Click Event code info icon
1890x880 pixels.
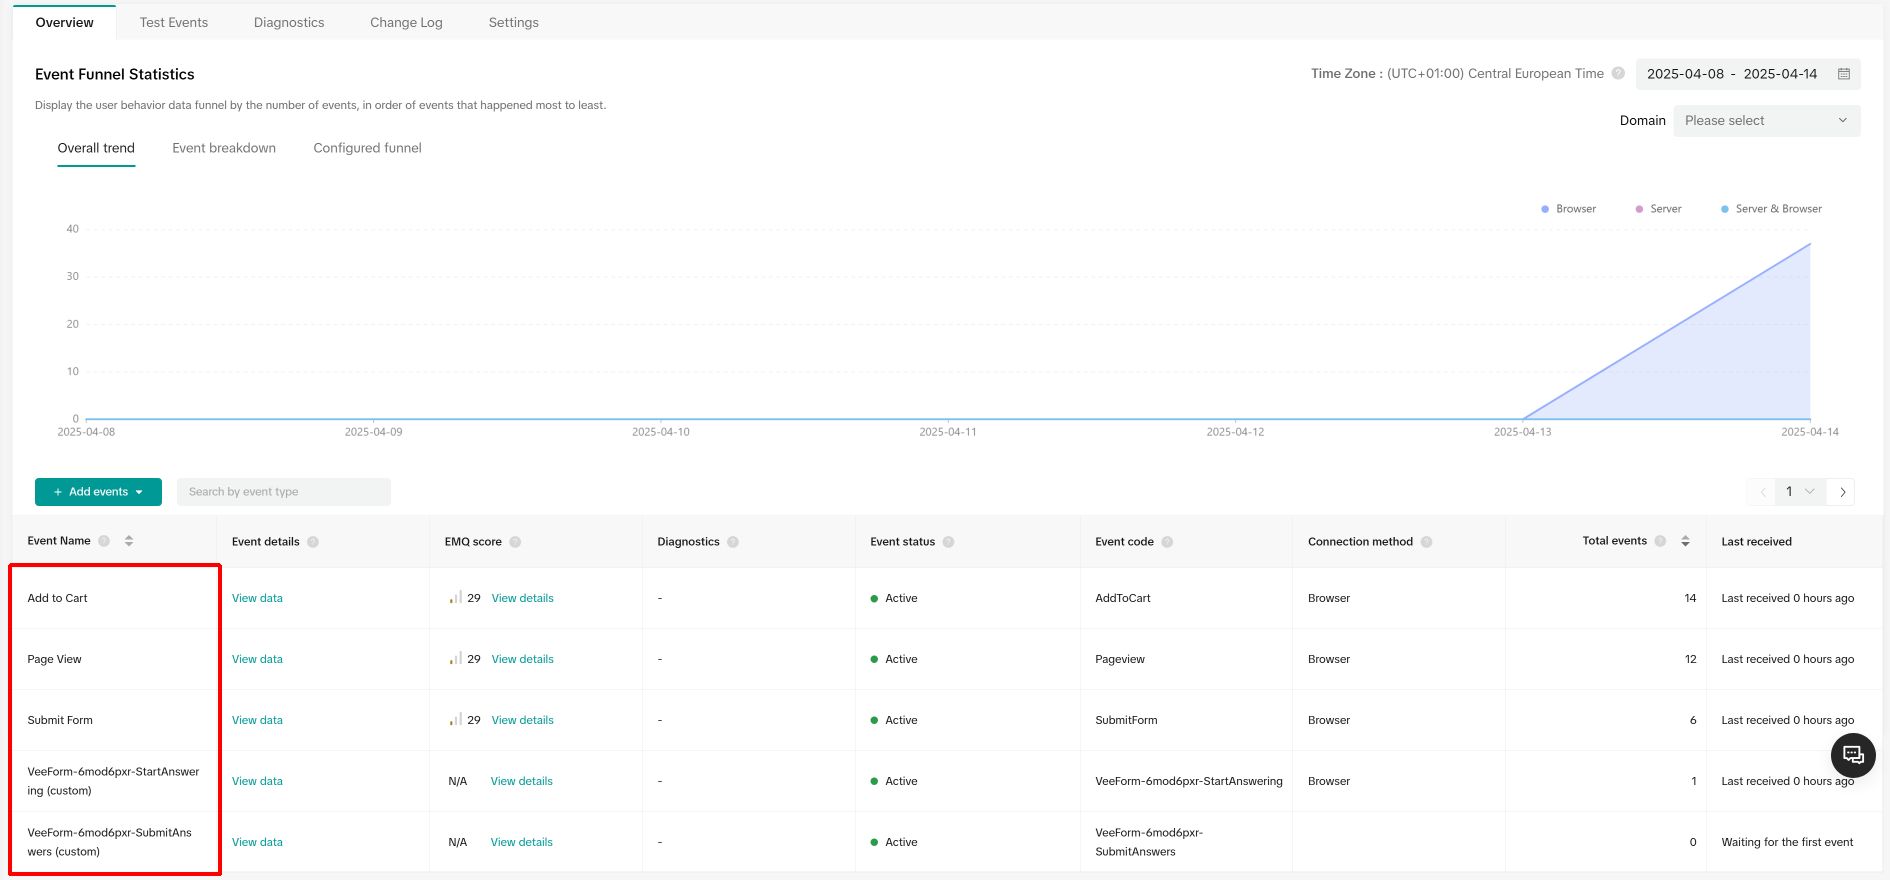pyautogui.click(x=1167, y=542)
